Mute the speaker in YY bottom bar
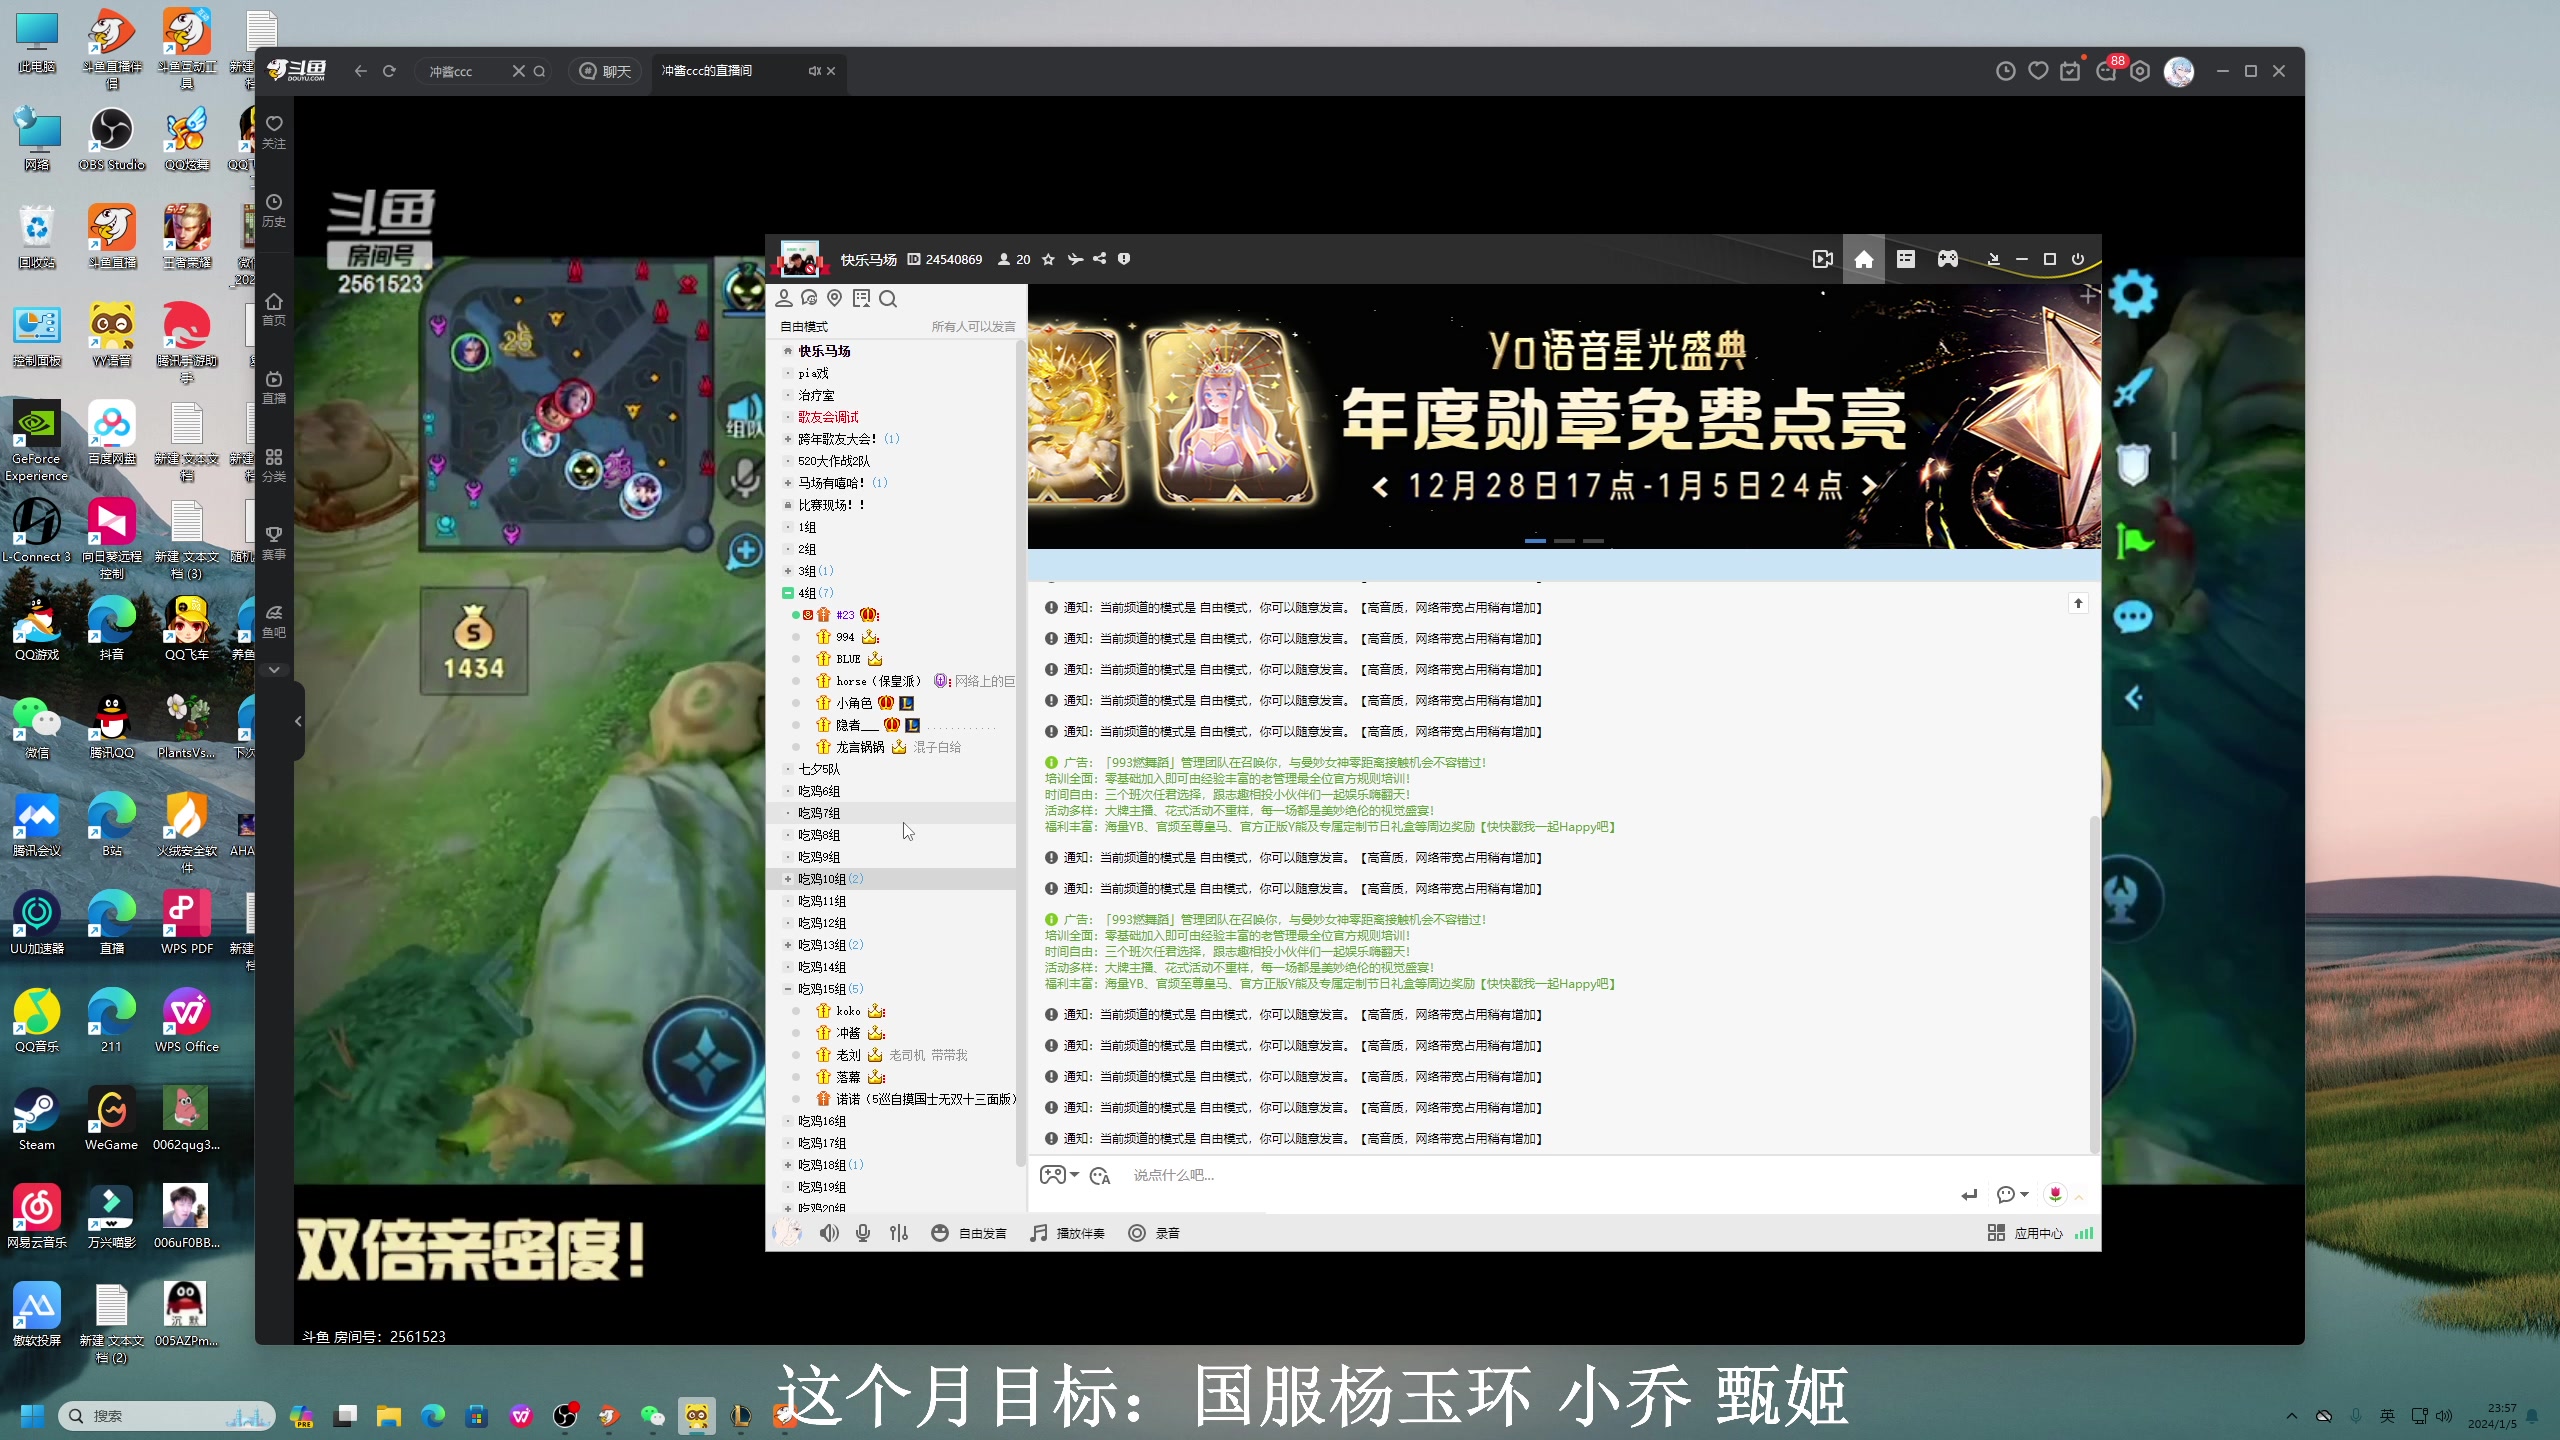The width and height of the screenshot is (2560, 1440). (x=829, y=1233)
